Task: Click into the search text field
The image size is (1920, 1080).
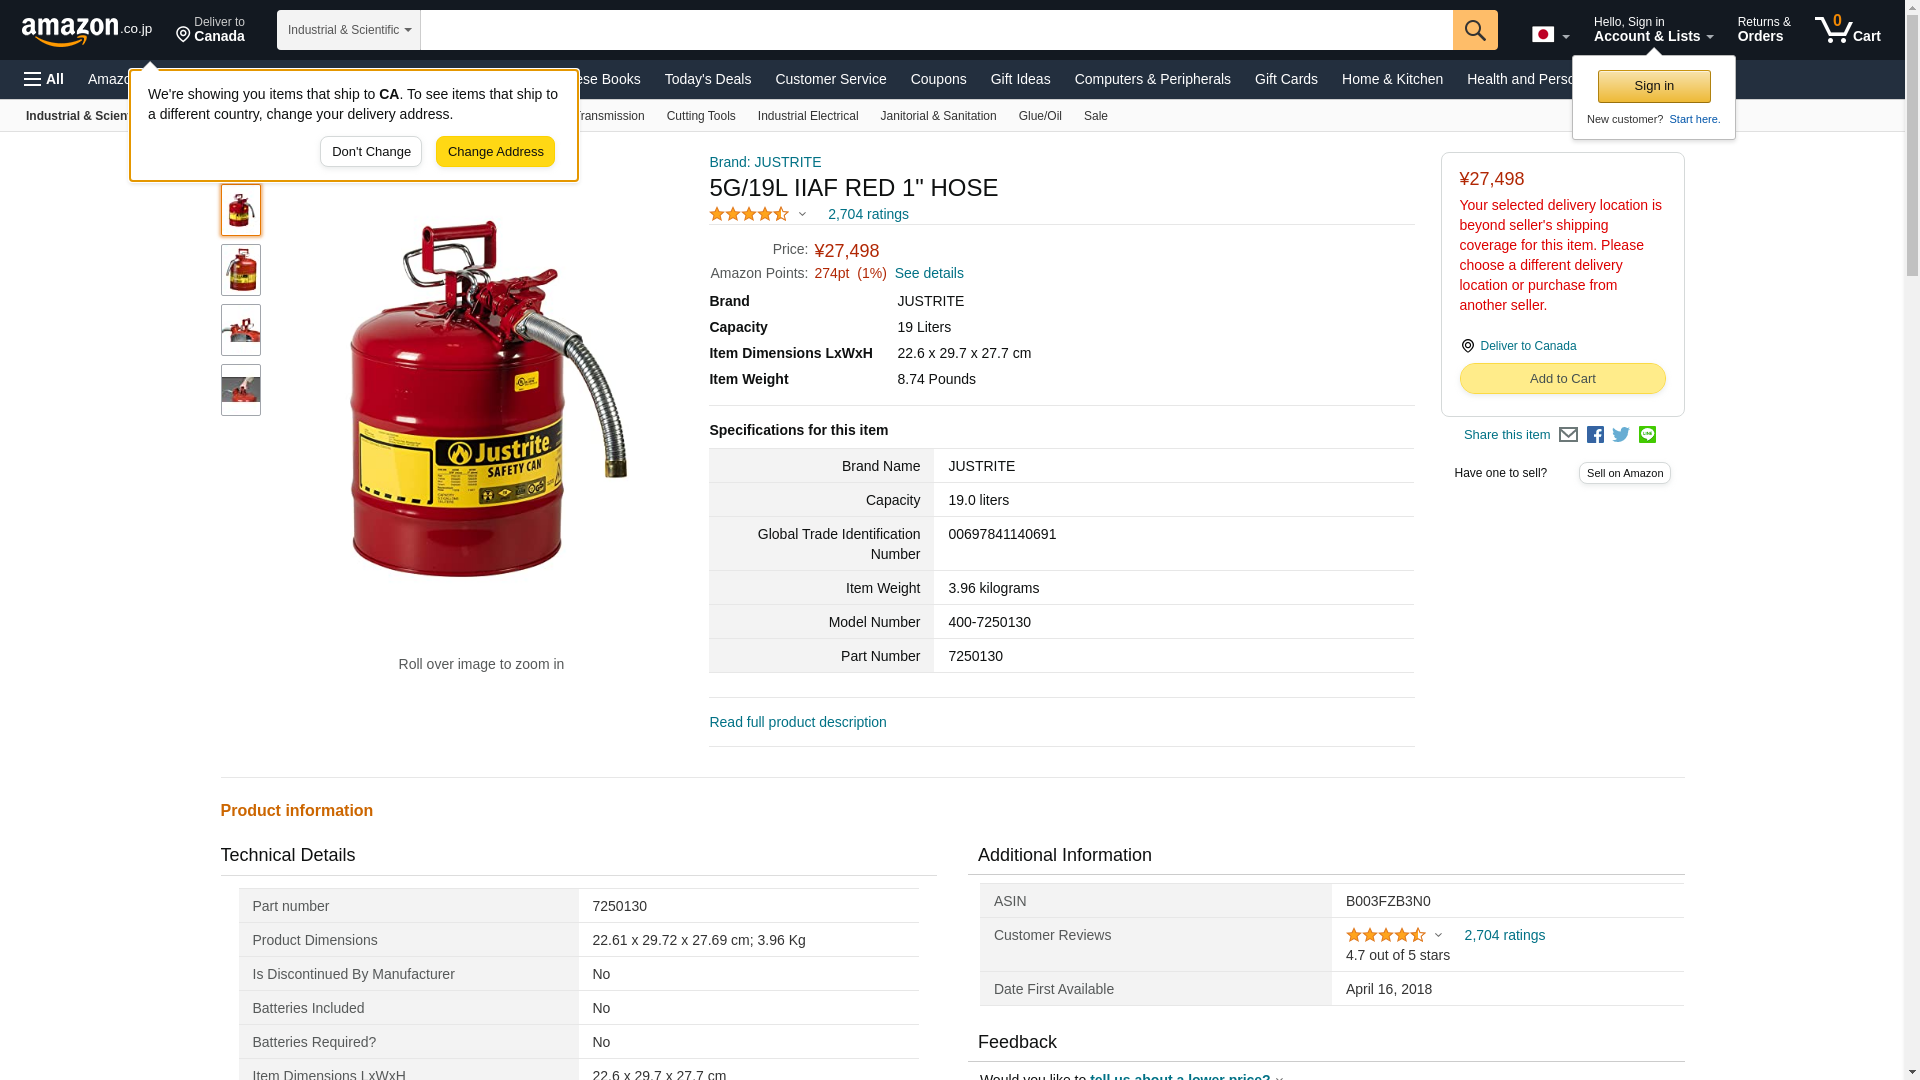Action: [935, 30]
